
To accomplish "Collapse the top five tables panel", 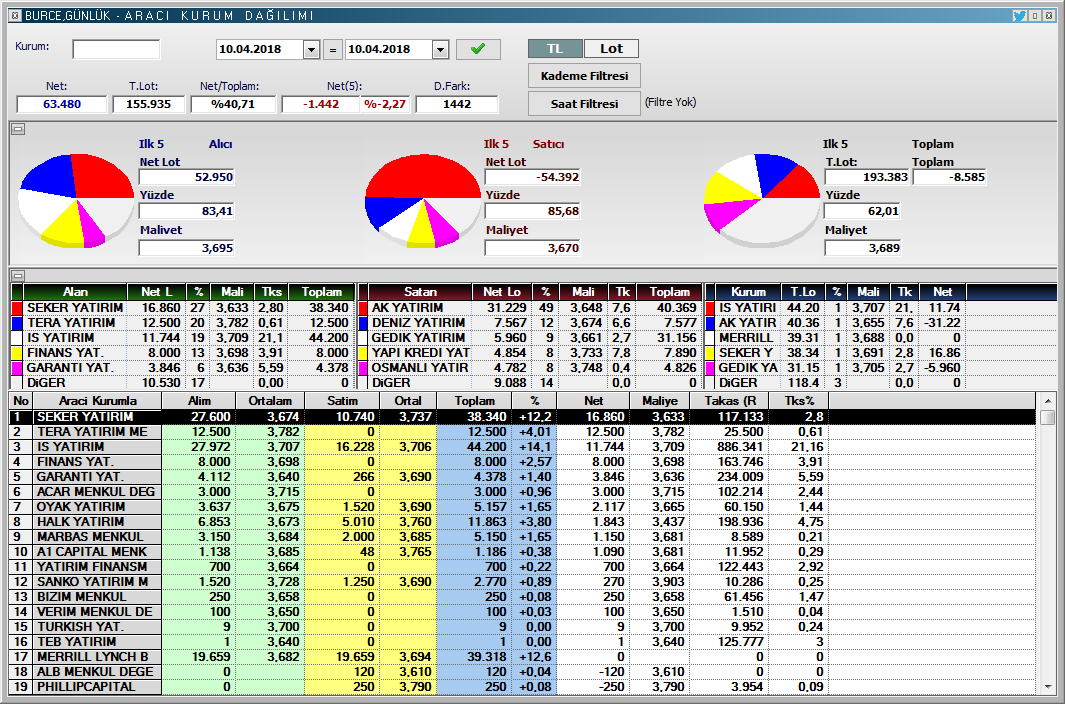I will [x=18, y=275].
